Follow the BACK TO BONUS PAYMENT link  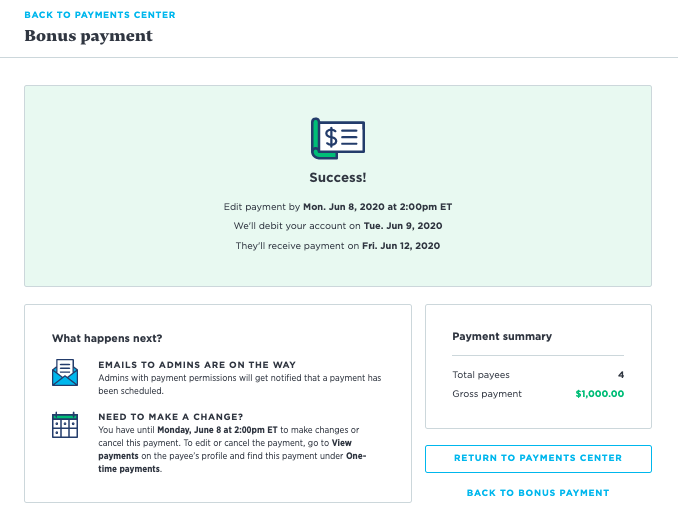[538, 493]
